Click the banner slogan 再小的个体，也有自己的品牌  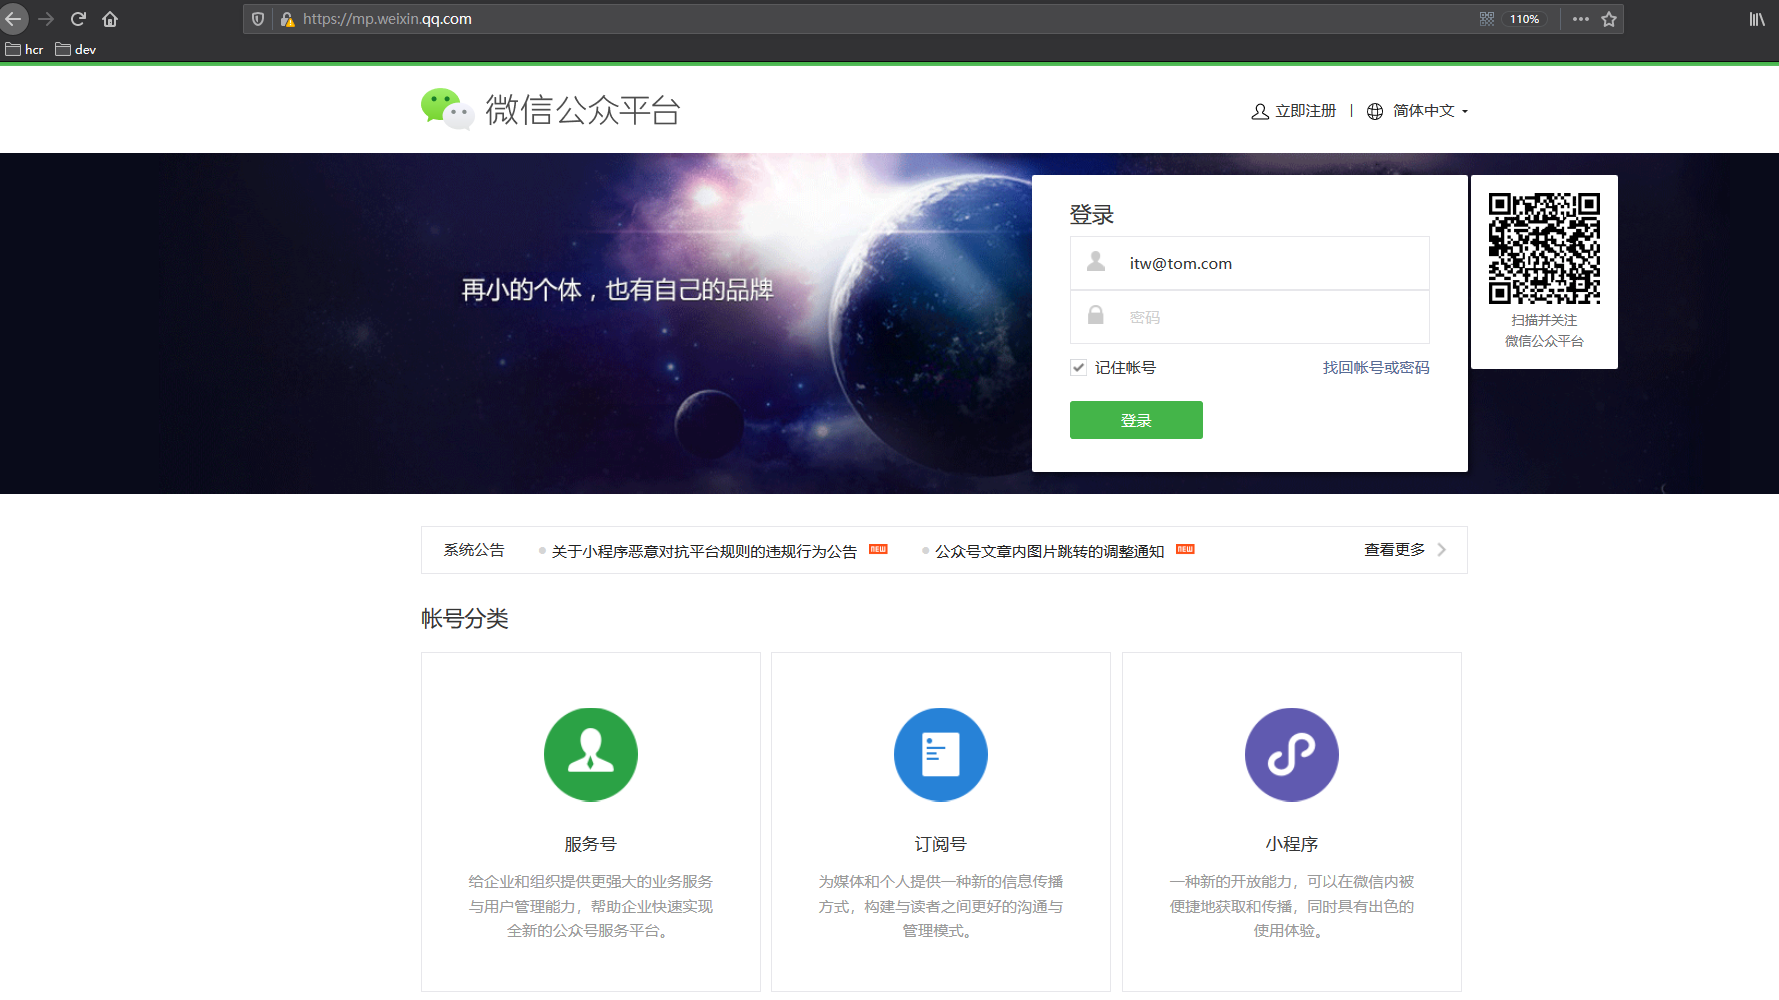[x=618, y=290]
